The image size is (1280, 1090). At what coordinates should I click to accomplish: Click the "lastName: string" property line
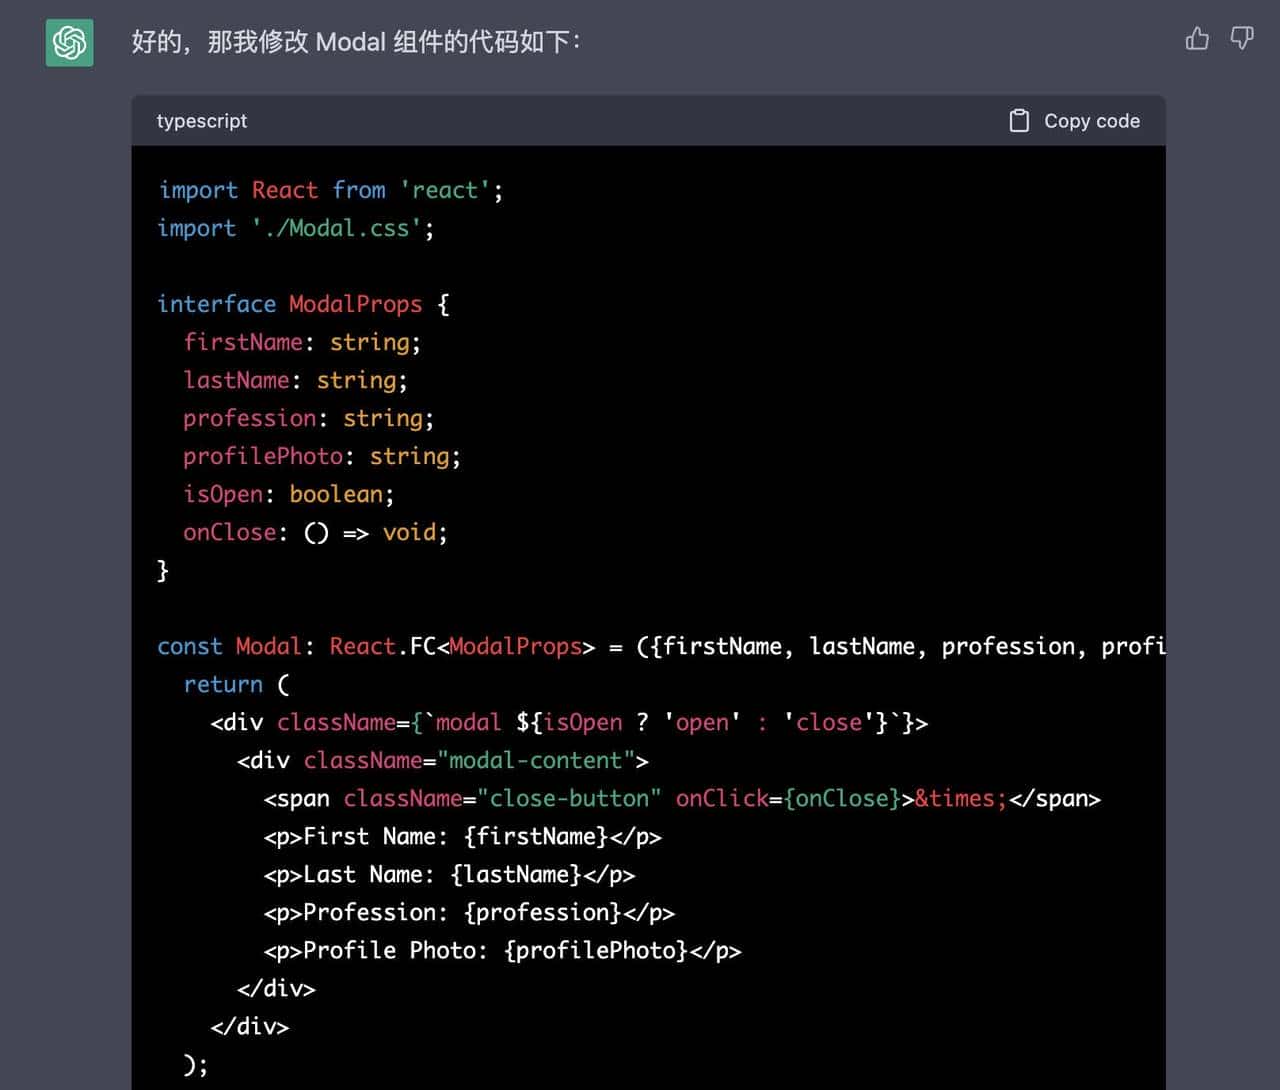tap(295, 380)
